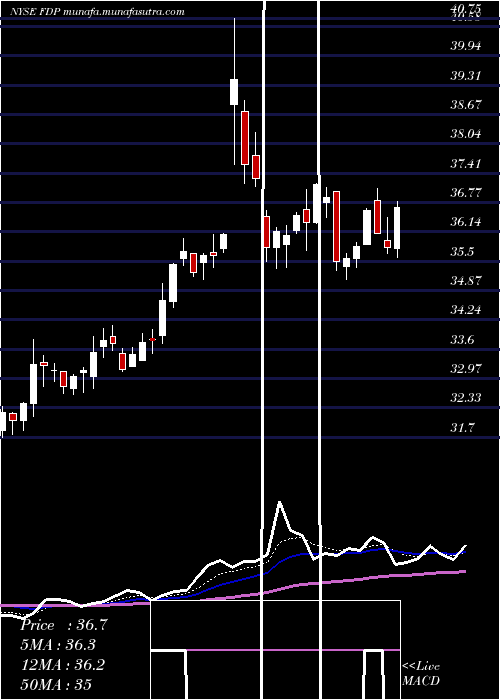Click the 5MA : 36.3 readout
Viewport: 500px width, 700px height.
[x=58, y=645]
